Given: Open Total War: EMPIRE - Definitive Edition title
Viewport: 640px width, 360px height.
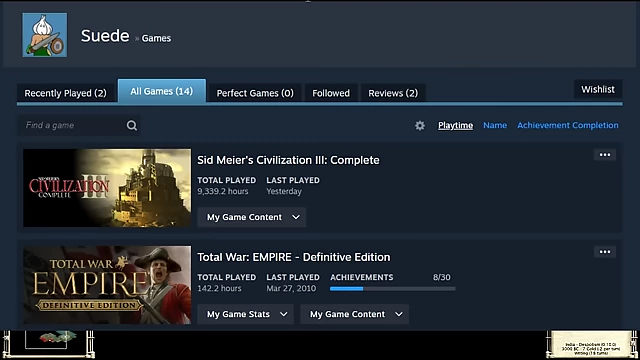Looking at the screenshot, I should [294, 257].
